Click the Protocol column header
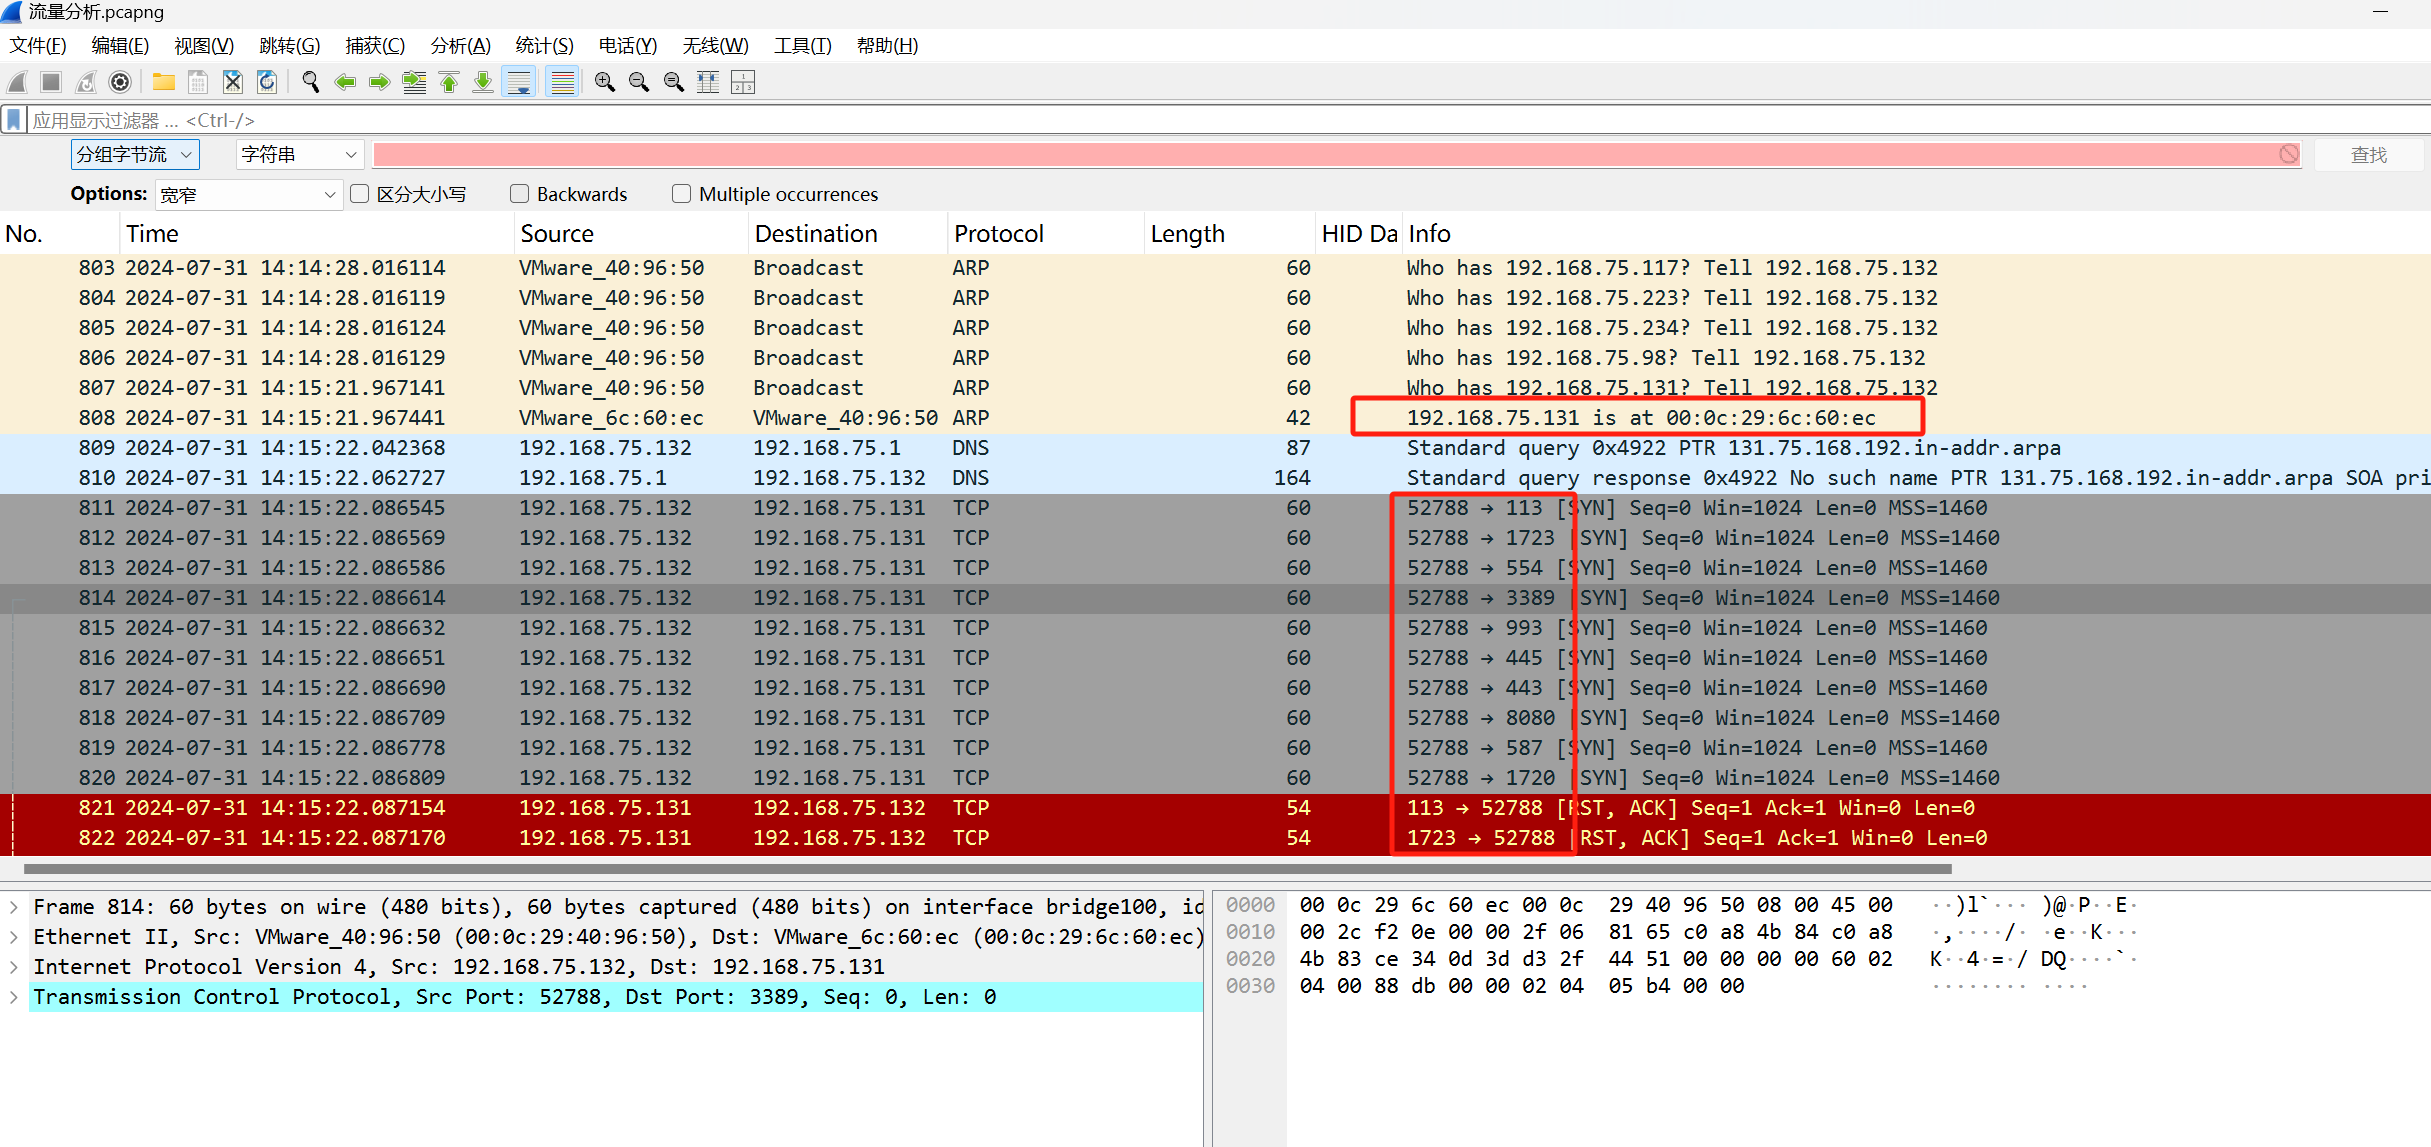2431x1147 pixels. tap(998, 234)
